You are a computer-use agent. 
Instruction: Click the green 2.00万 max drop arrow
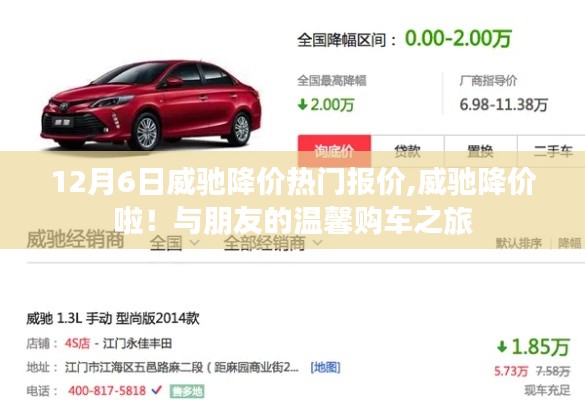pos(303,104)
